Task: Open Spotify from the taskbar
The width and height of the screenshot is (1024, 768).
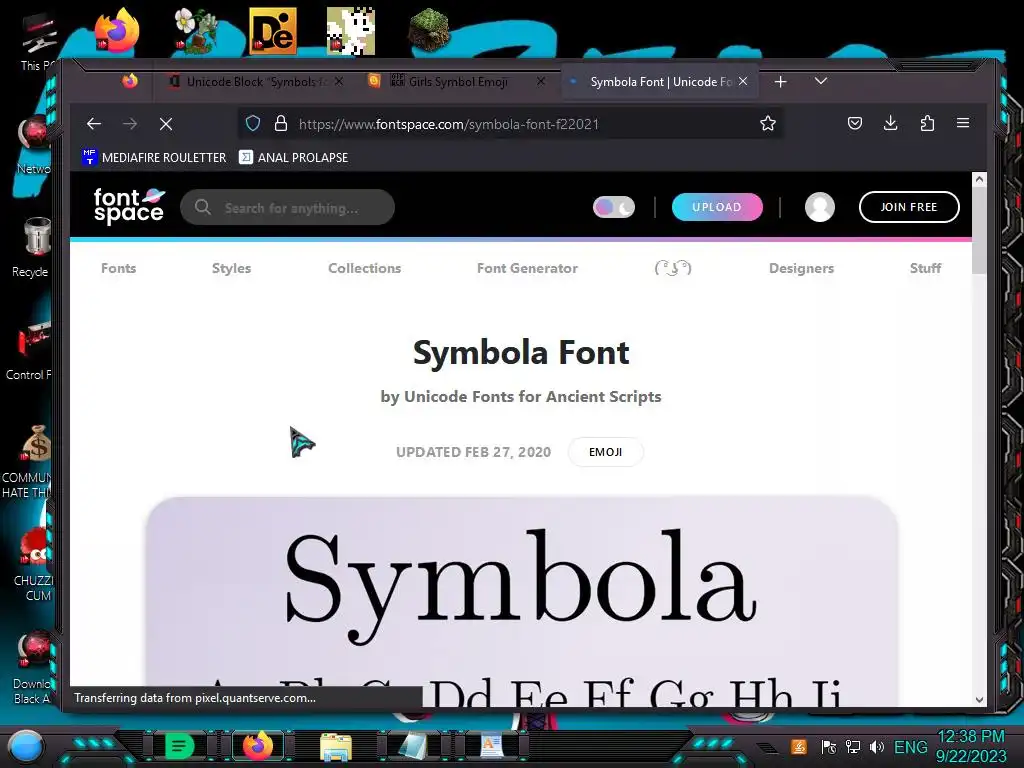Action: 179,746
